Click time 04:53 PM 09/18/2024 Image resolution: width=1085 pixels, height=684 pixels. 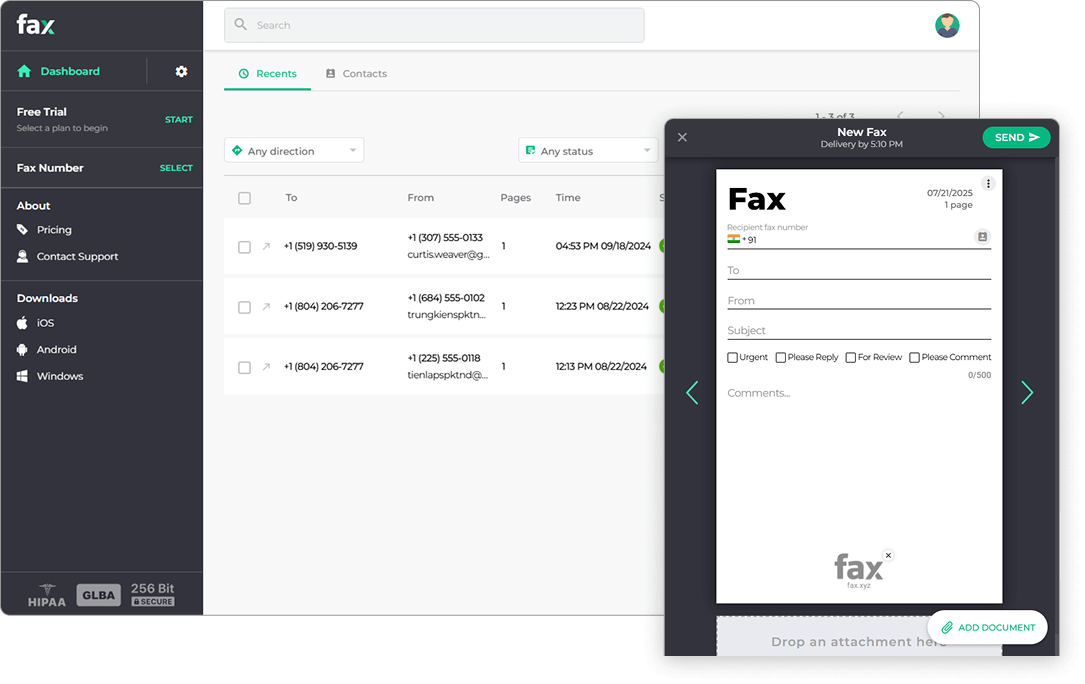(603, 246)
